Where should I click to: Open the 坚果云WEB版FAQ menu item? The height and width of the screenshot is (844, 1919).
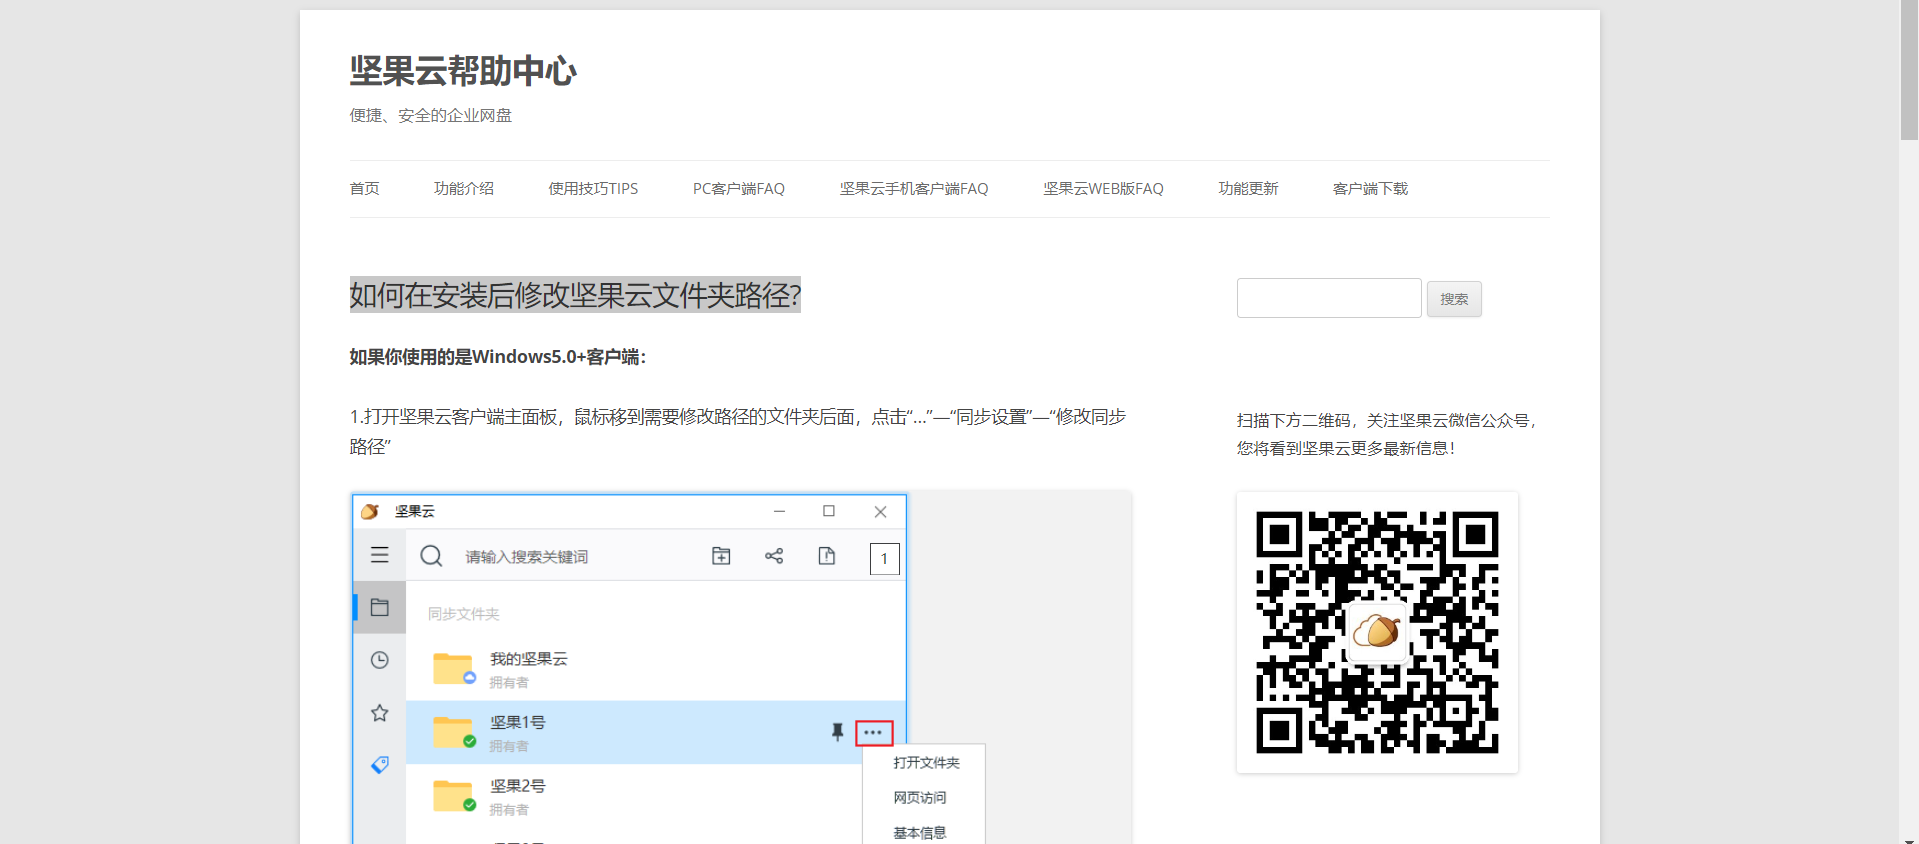pyautogui.click(x=1103, y=188)
